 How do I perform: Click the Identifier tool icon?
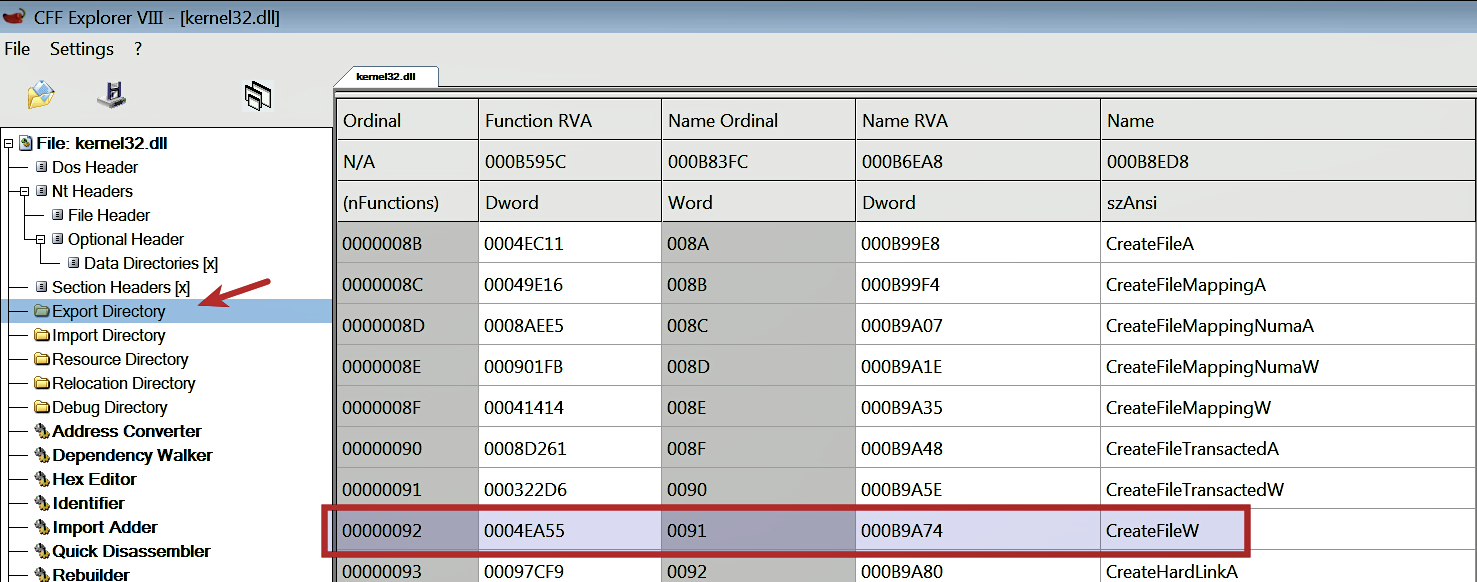click(x=42, y=503)
